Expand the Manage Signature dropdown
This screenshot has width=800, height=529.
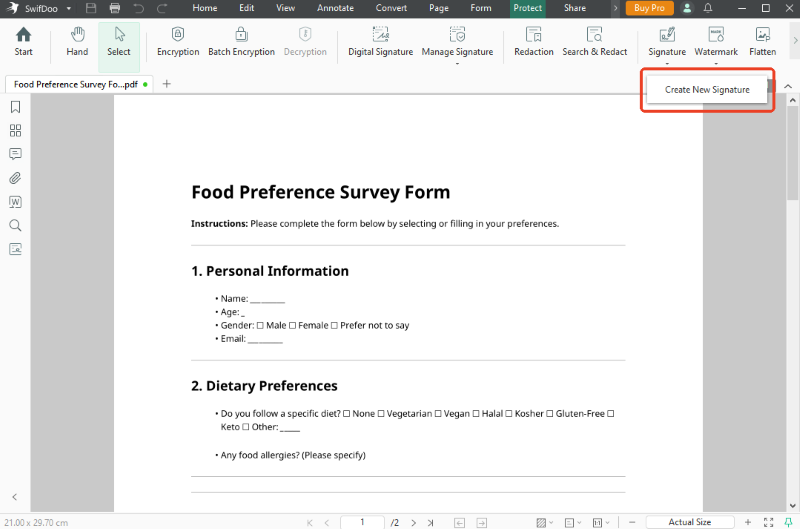(457, 64)
